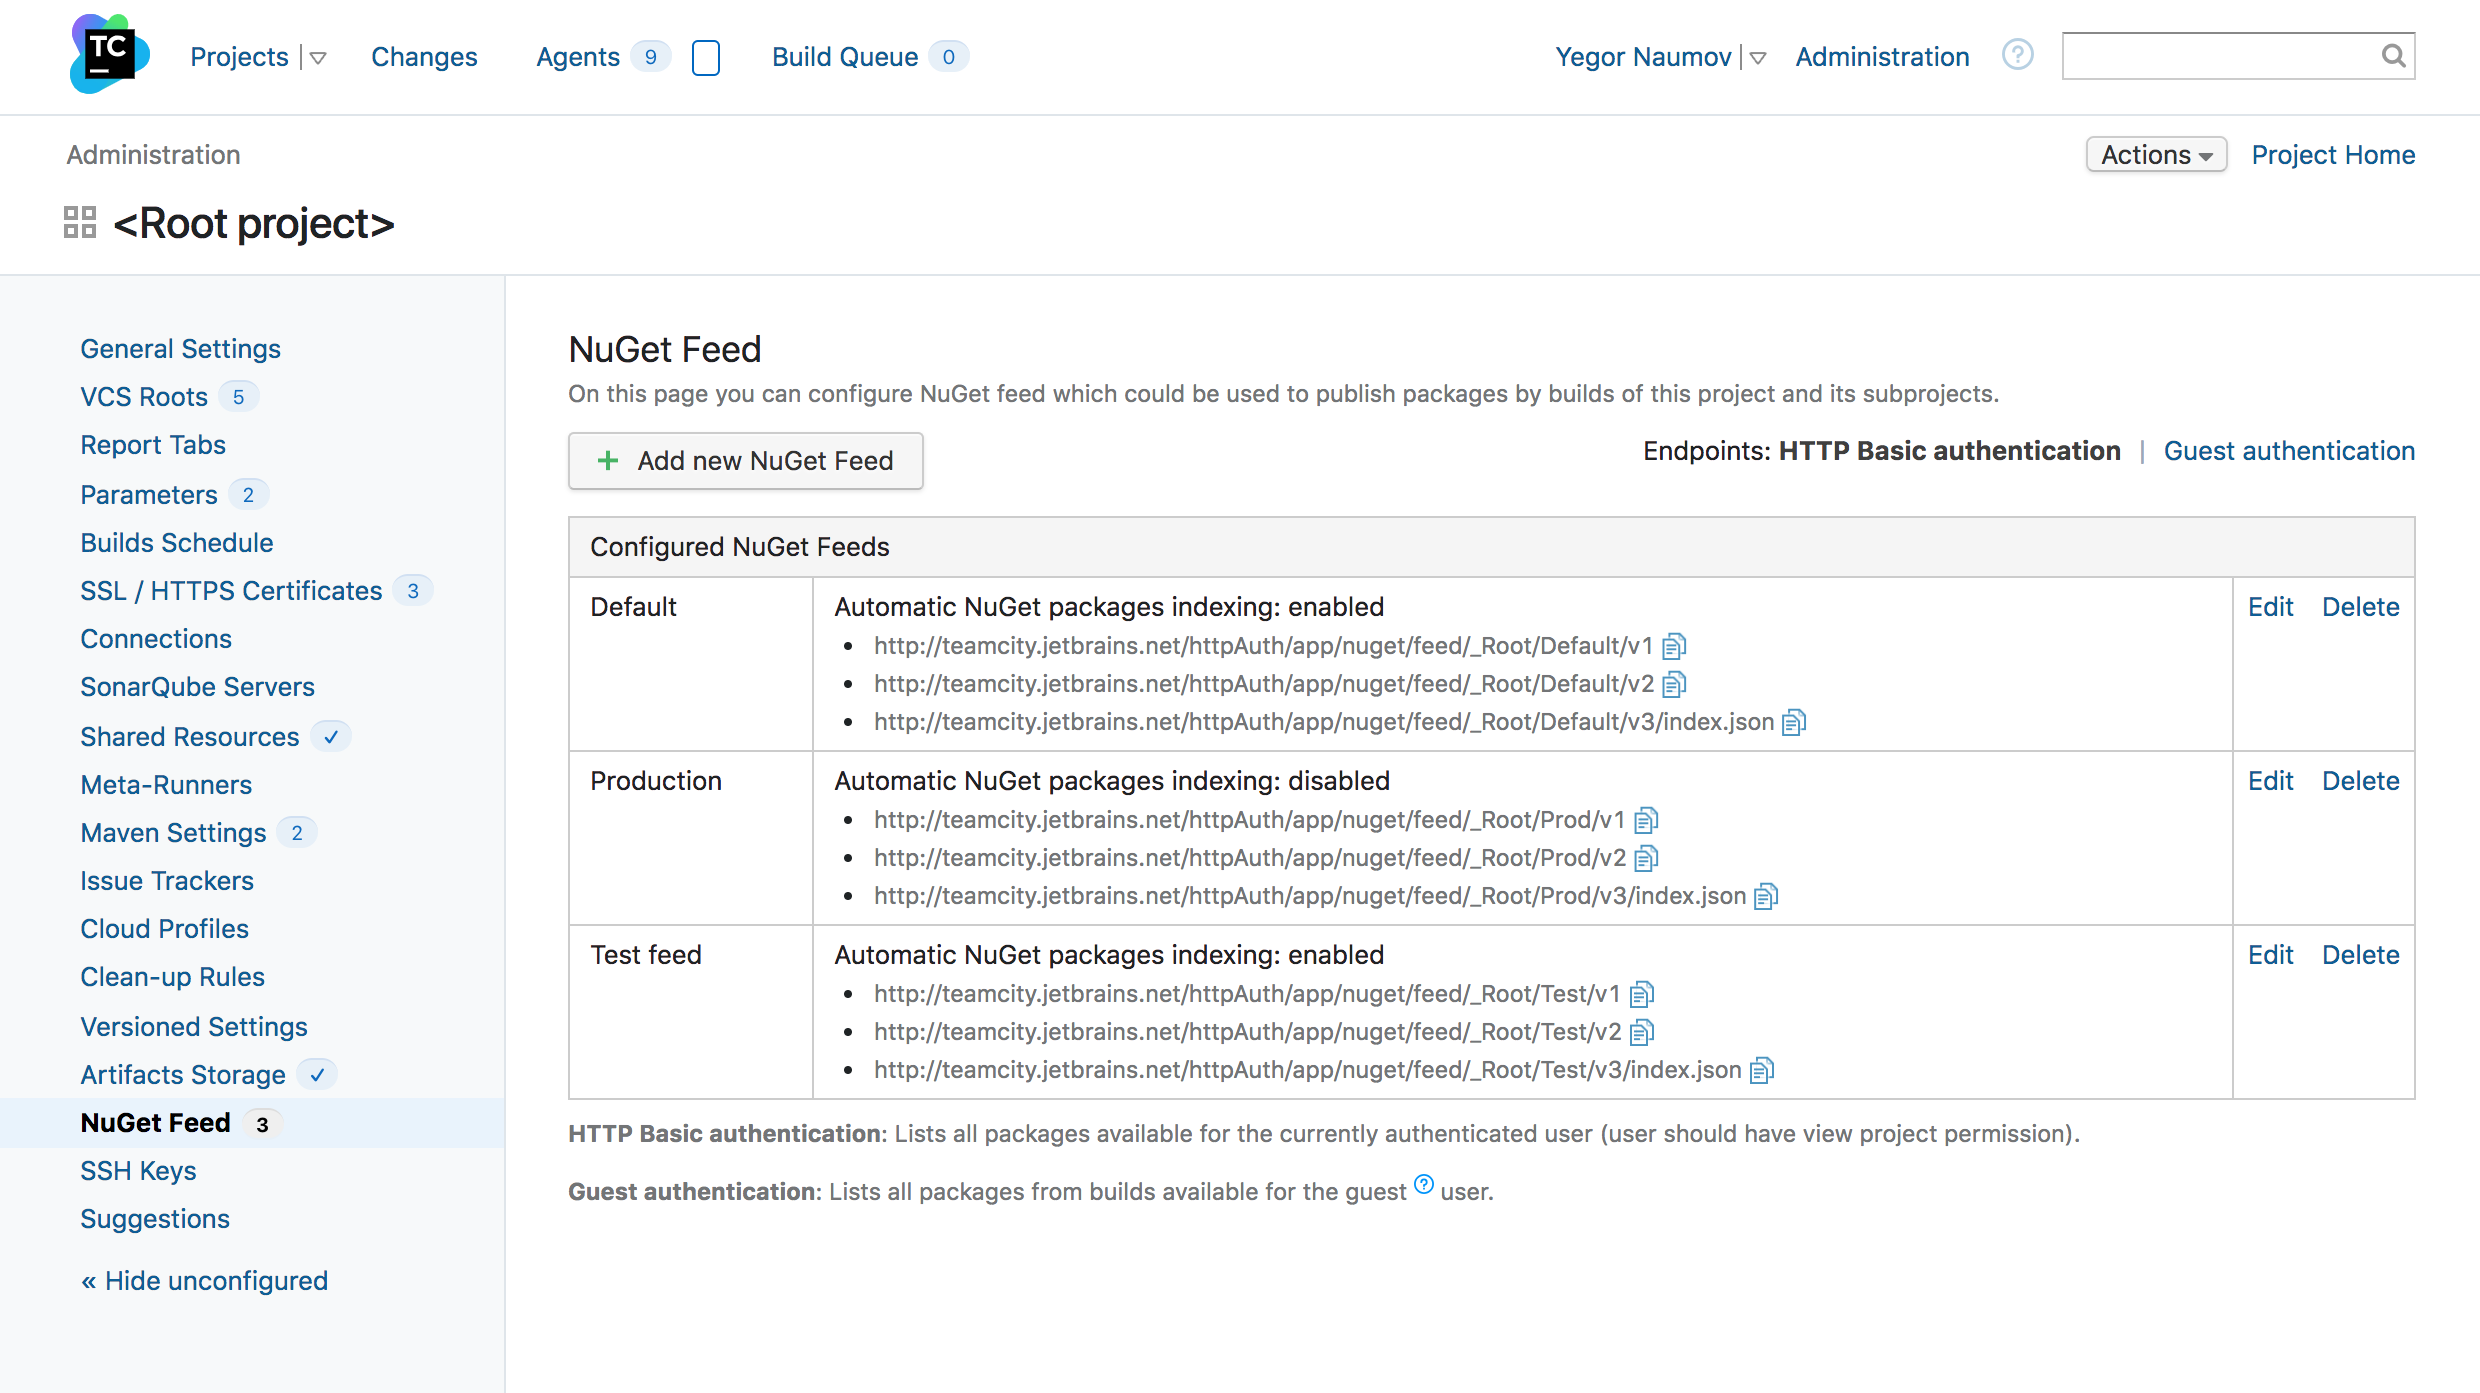
Task: Delete the Default NuGet feed
Action: click(x=2360, y=607)
